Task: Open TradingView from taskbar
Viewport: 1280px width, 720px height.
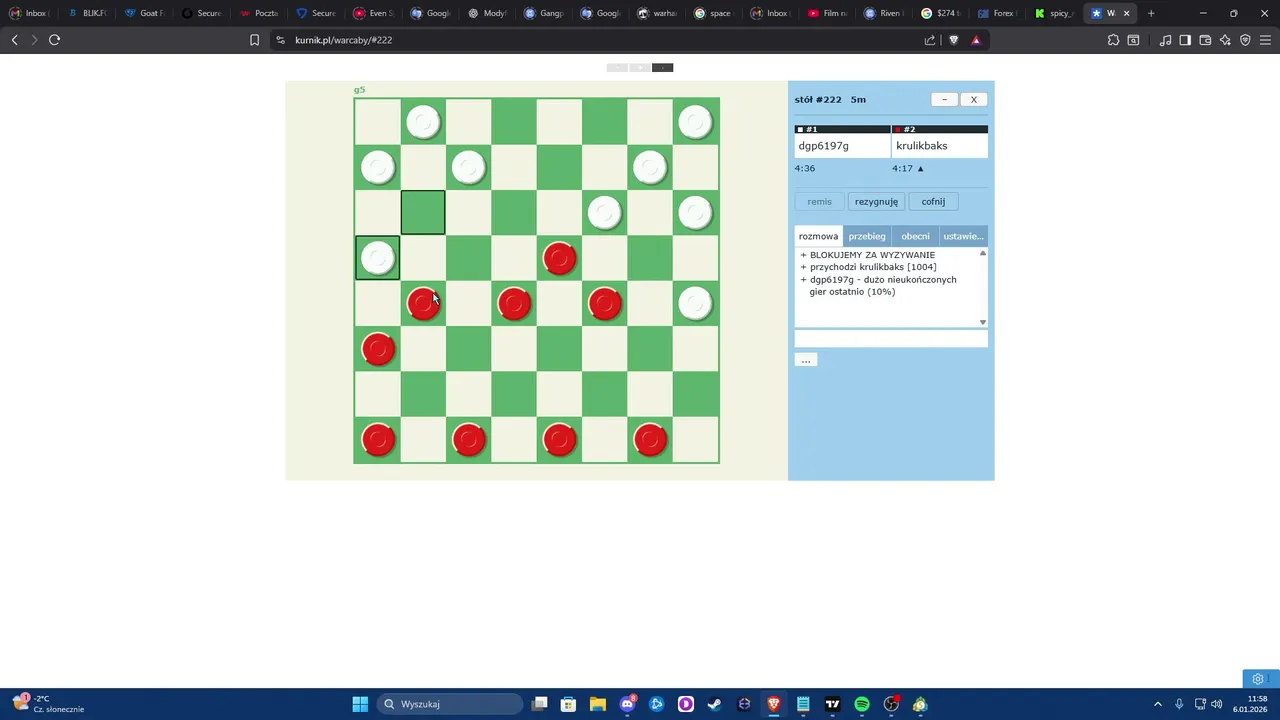Action: pos(832,704)
